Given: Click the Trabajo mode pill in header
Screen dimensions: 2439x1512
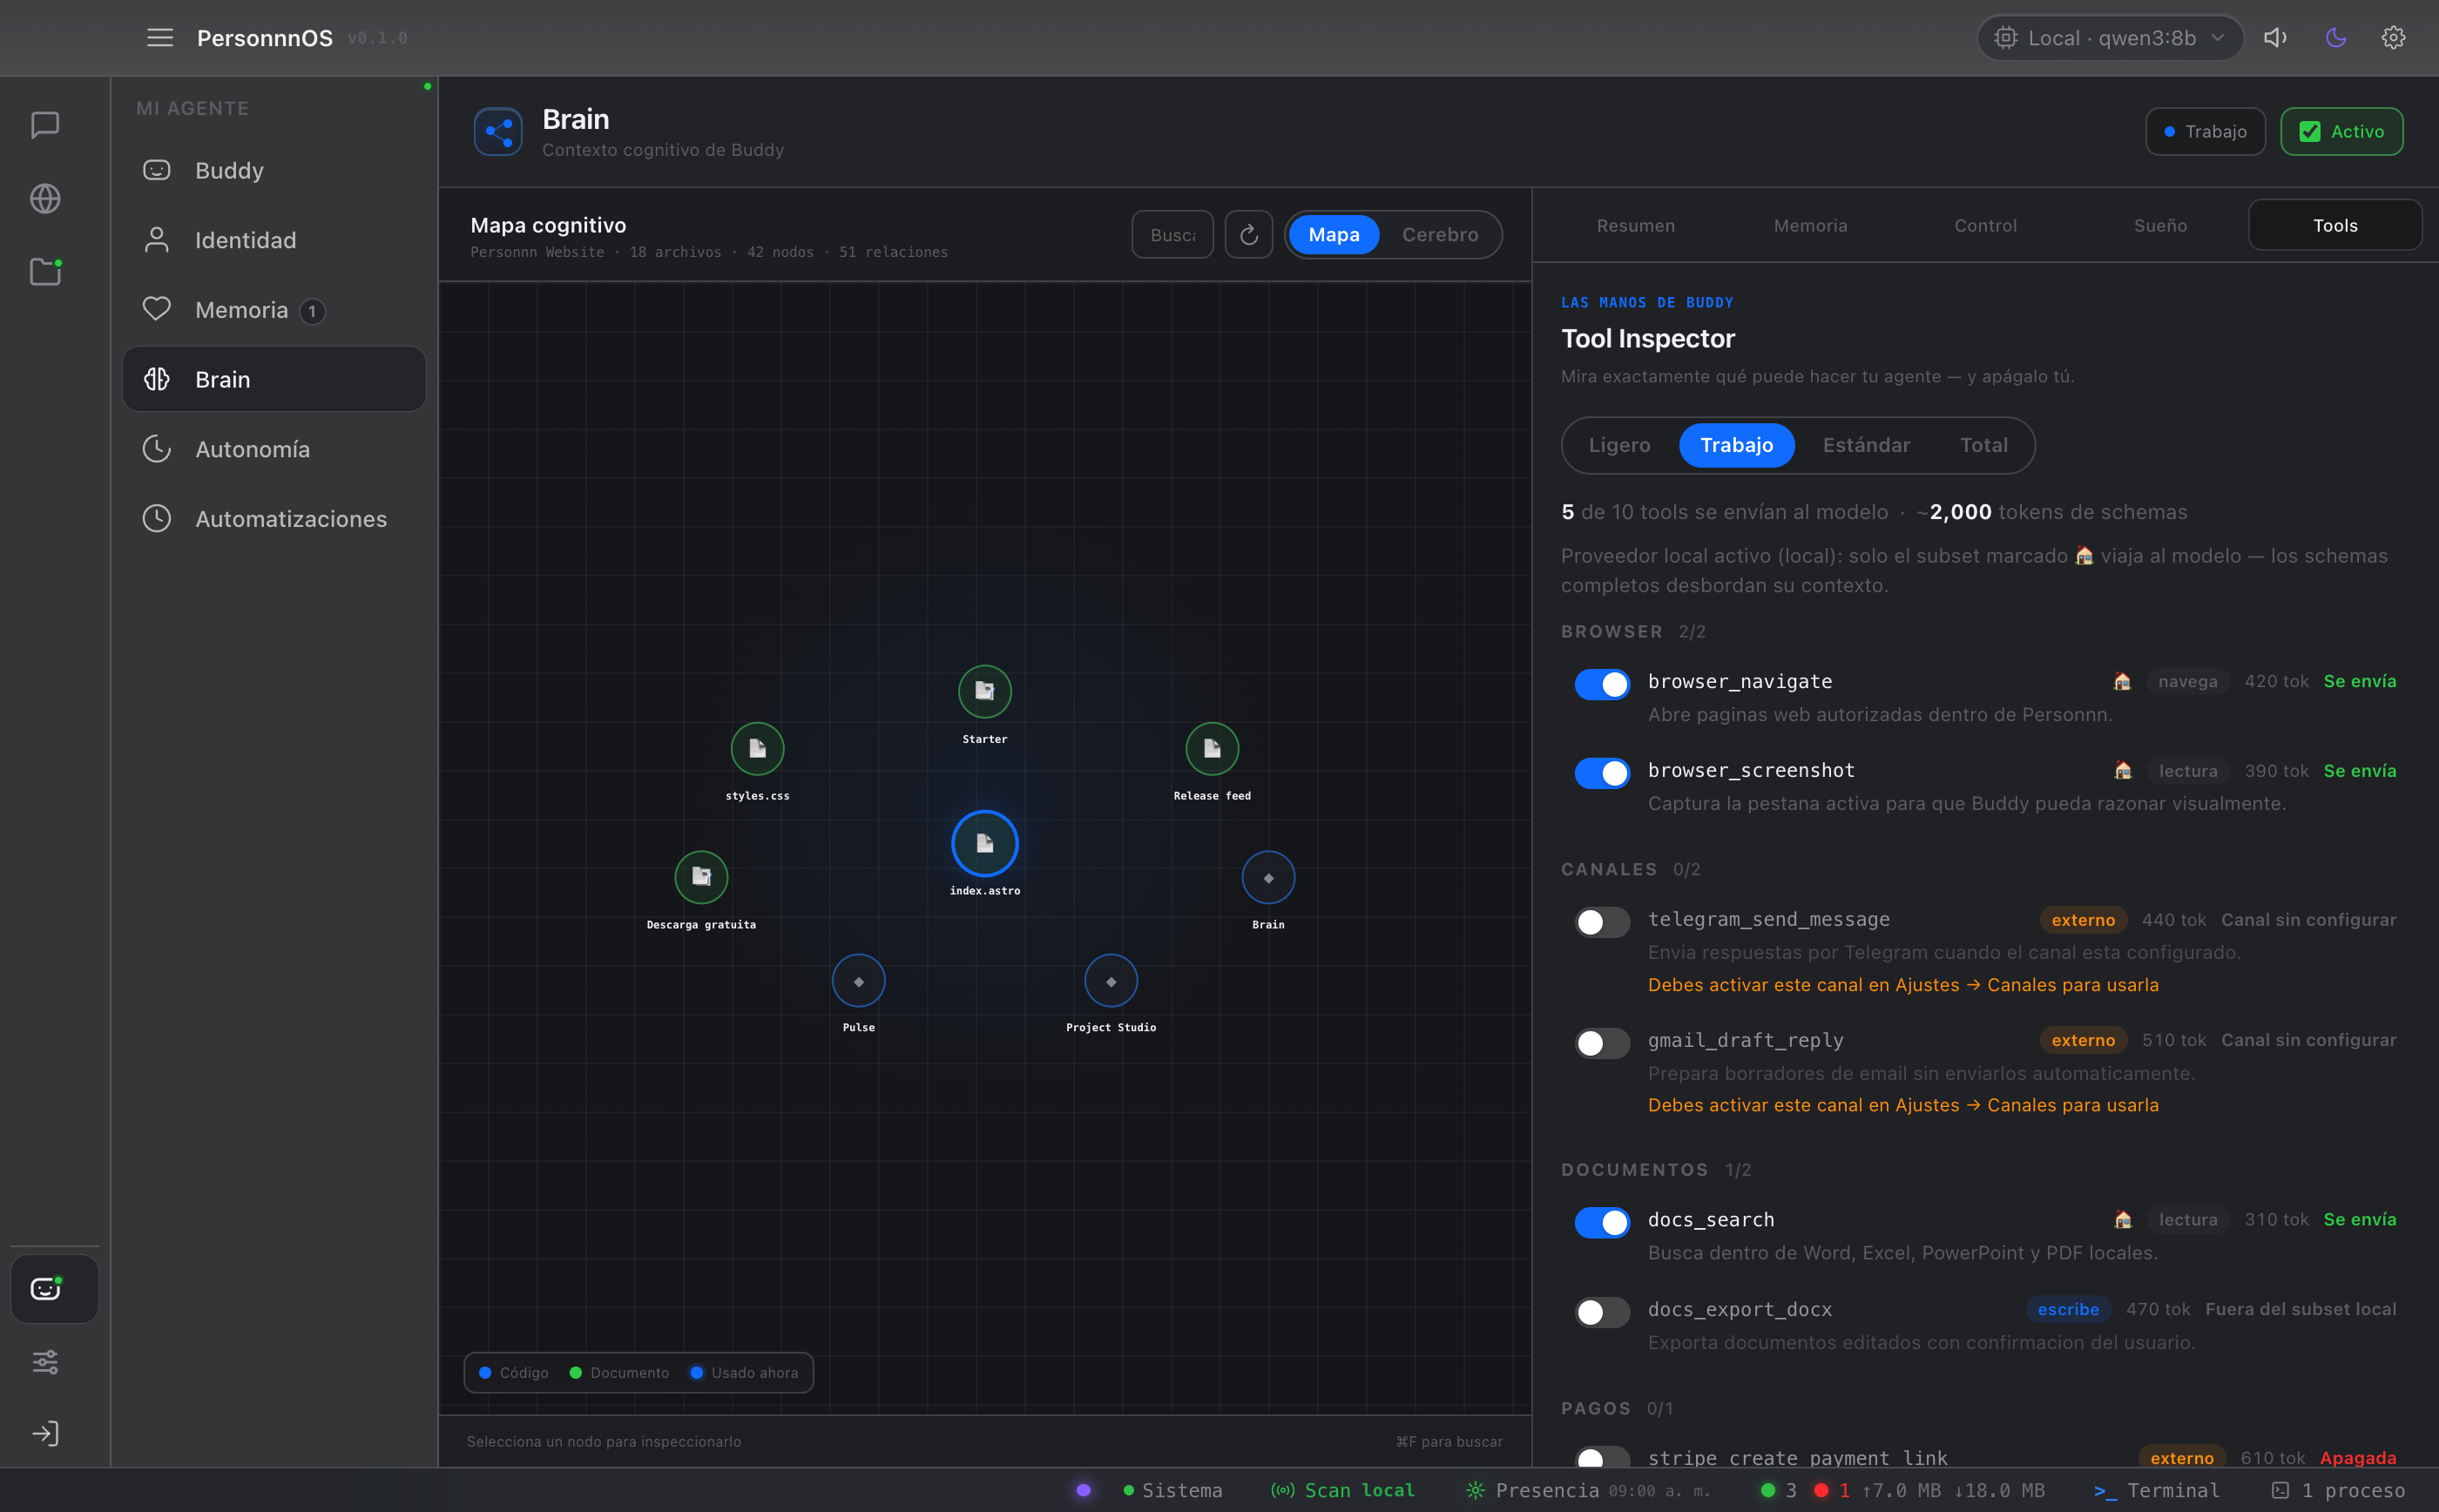Looking at the screenshot, I should pyautogui.click(x=2205, y=132).
